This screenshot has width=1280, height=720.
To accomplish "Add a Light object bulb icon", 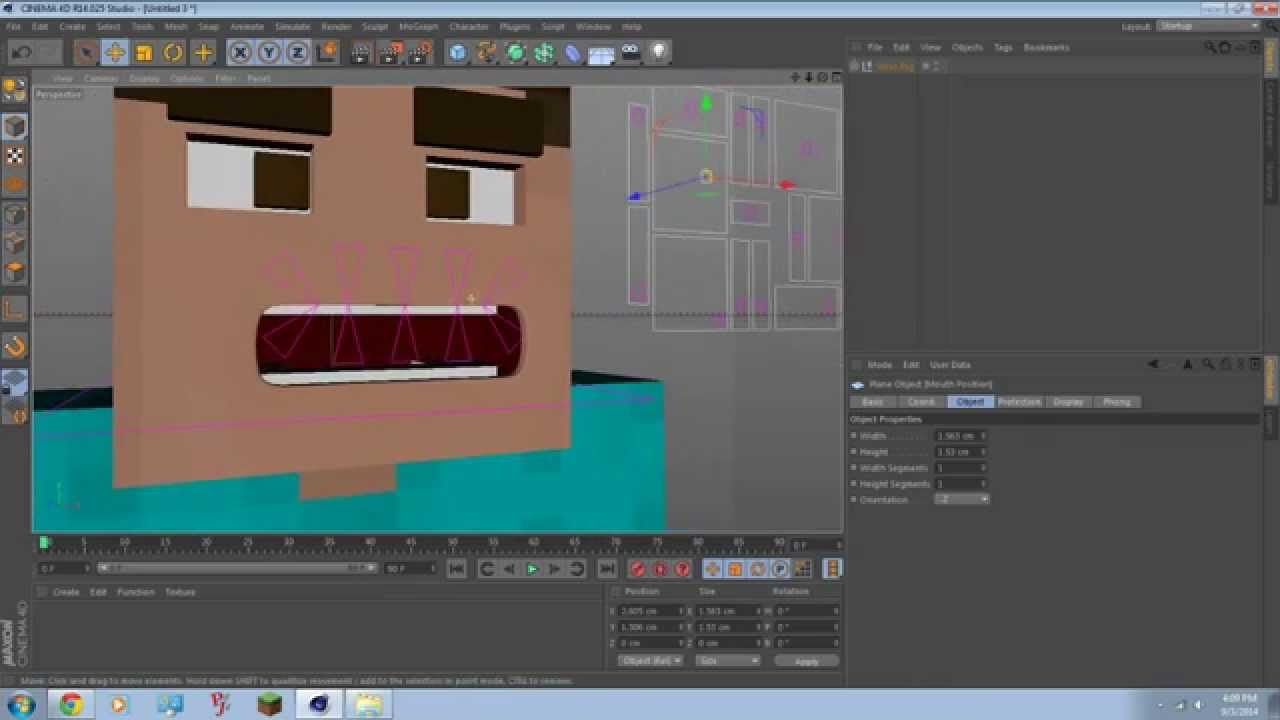I will pyautogui.click(x=660, y=53).
